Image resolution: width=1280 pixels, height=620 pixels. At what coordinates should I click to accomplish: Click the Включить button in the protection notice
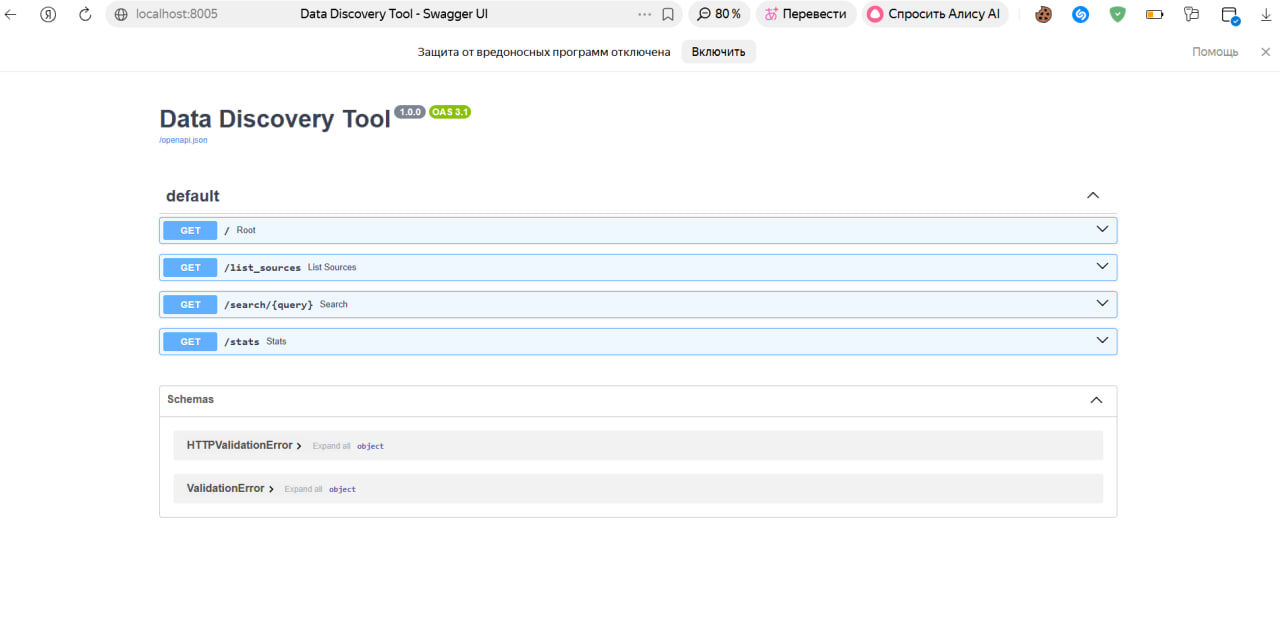click(719, 52)
